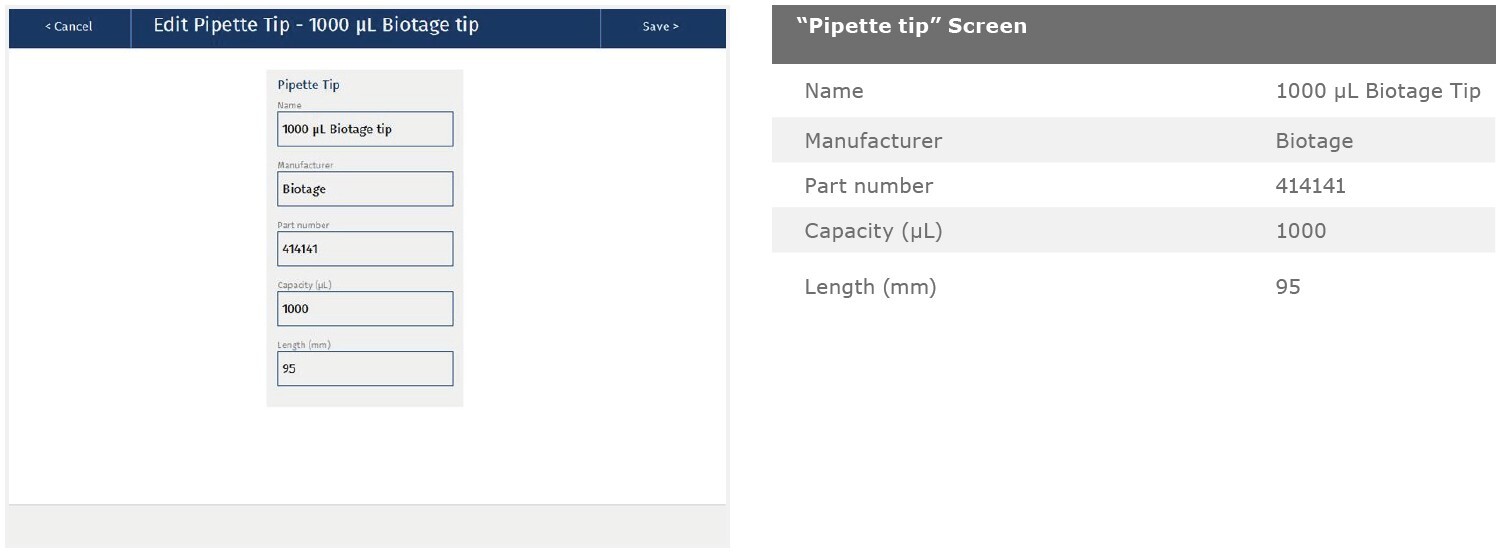Click the Pipette Tip form section heading

point(308,85)
